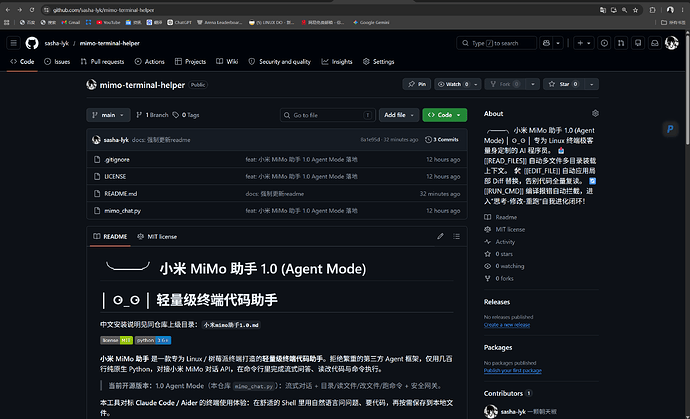Switch to the Projects tab
The width and height of the screenshot is (690, 419).
(191, 62)
